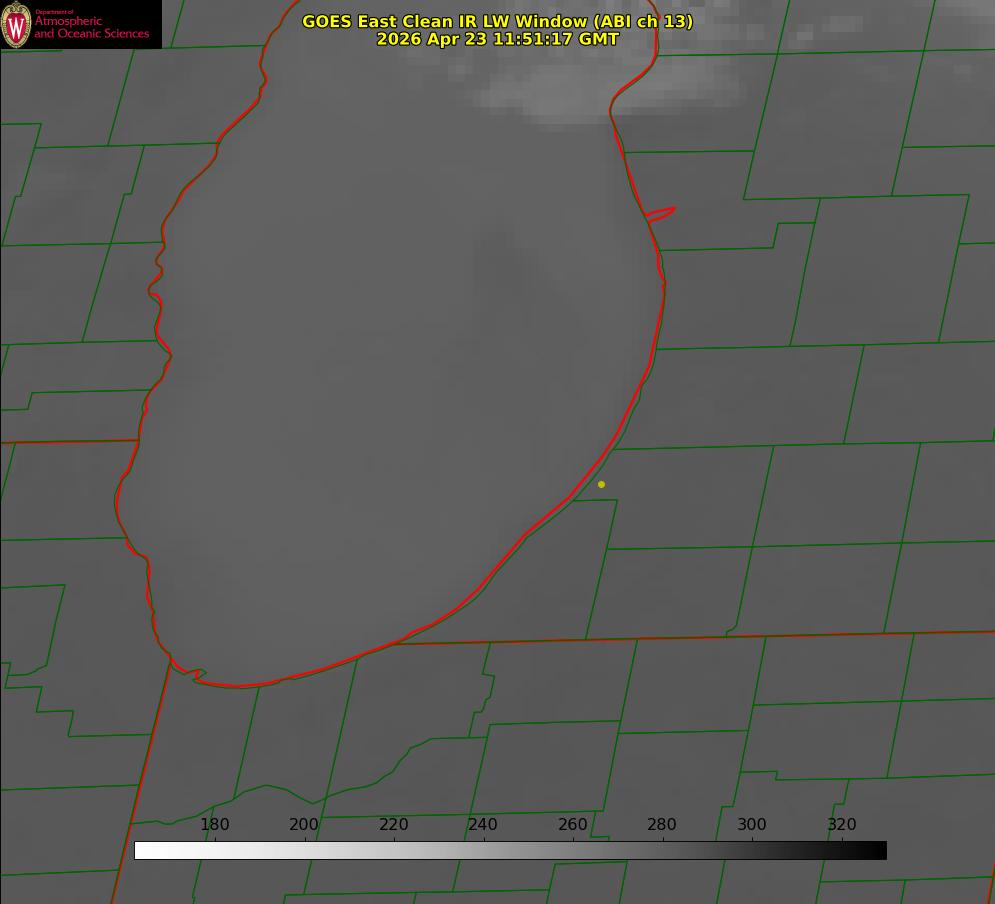Click the yellow dot marker near the shoreline

coord(601,484)
